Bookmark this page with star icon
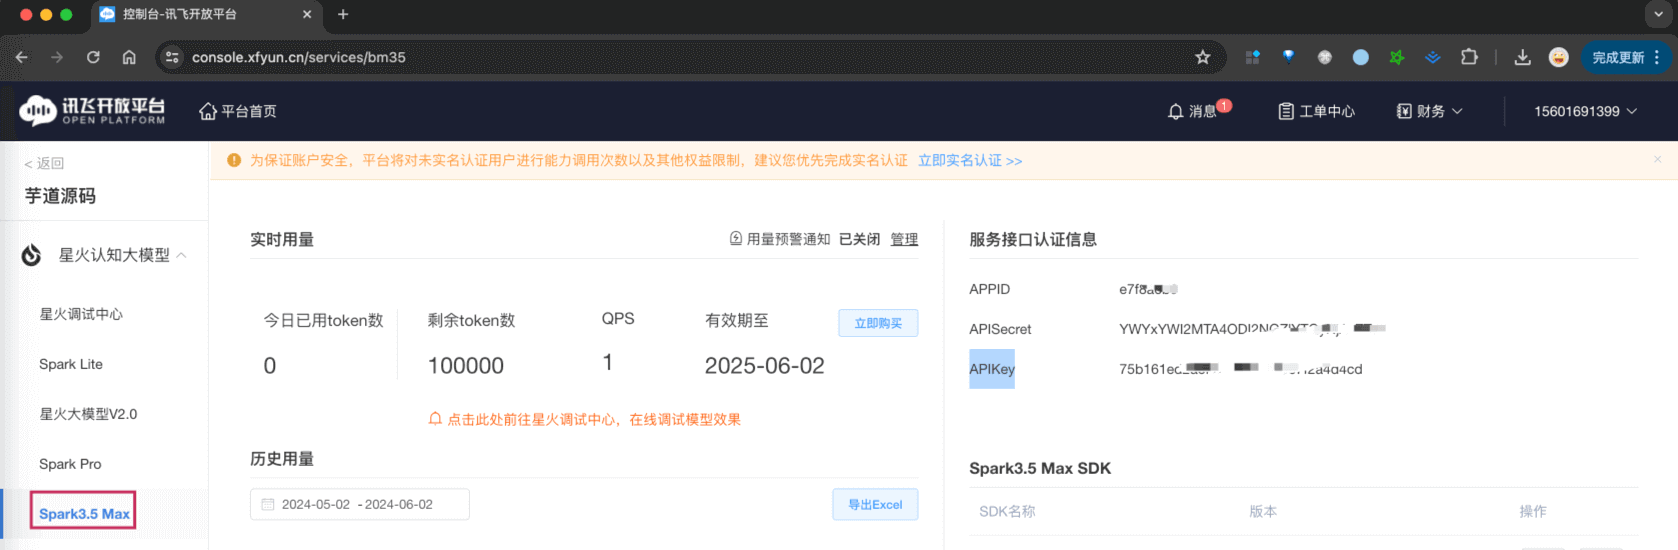Viewport: 1678px width, 550px height. (x=1203, y=57)
